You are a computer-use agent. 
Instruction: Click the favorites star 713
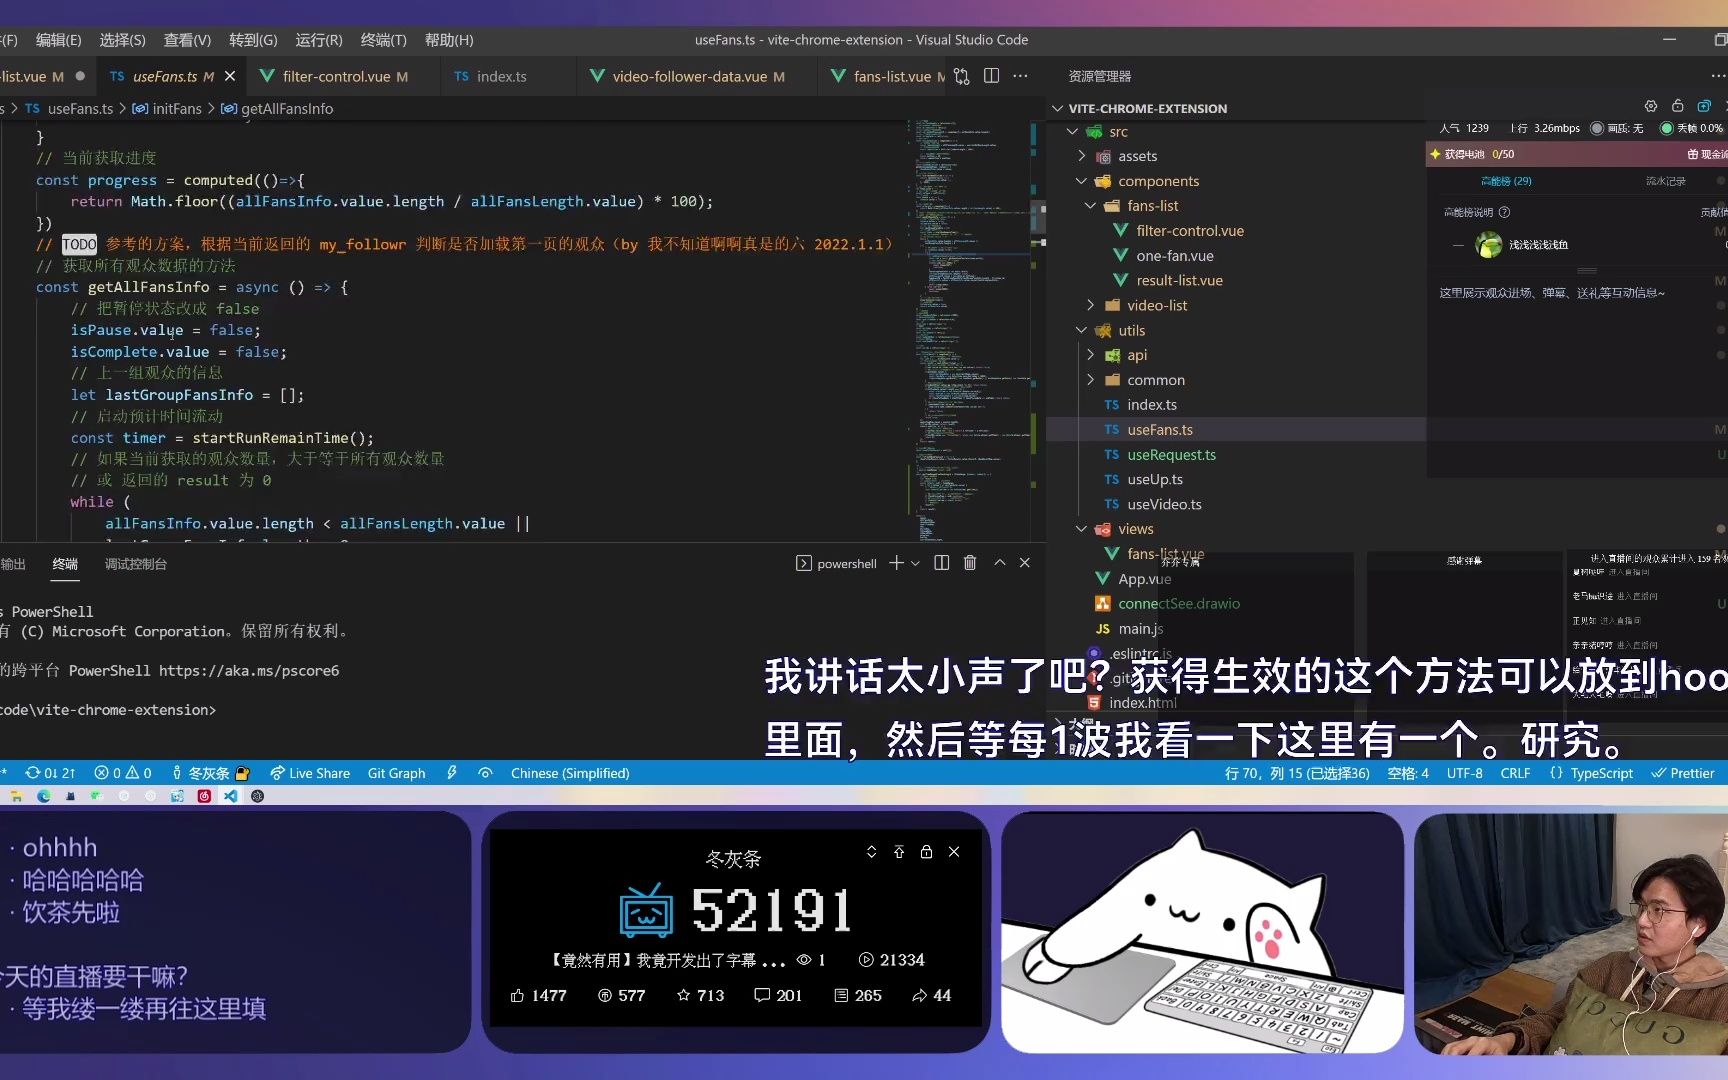[684, 995]
